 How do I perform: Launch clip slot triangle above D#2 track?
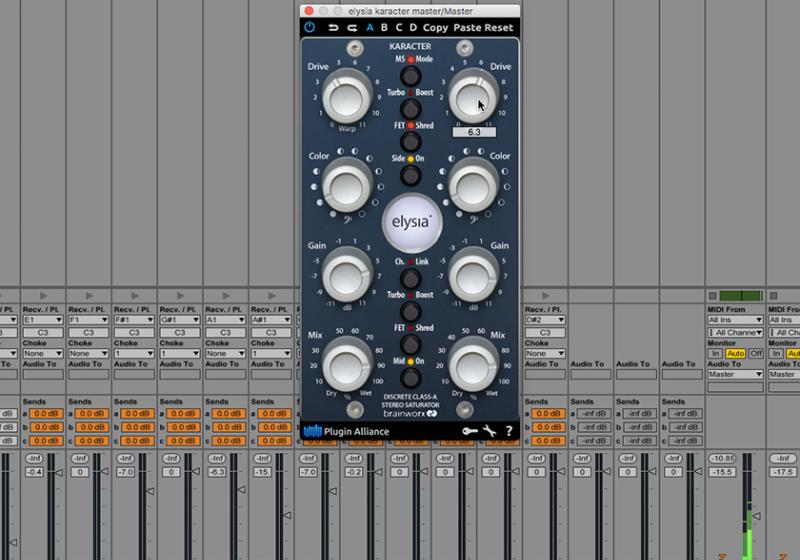click(x=546, y=296)
